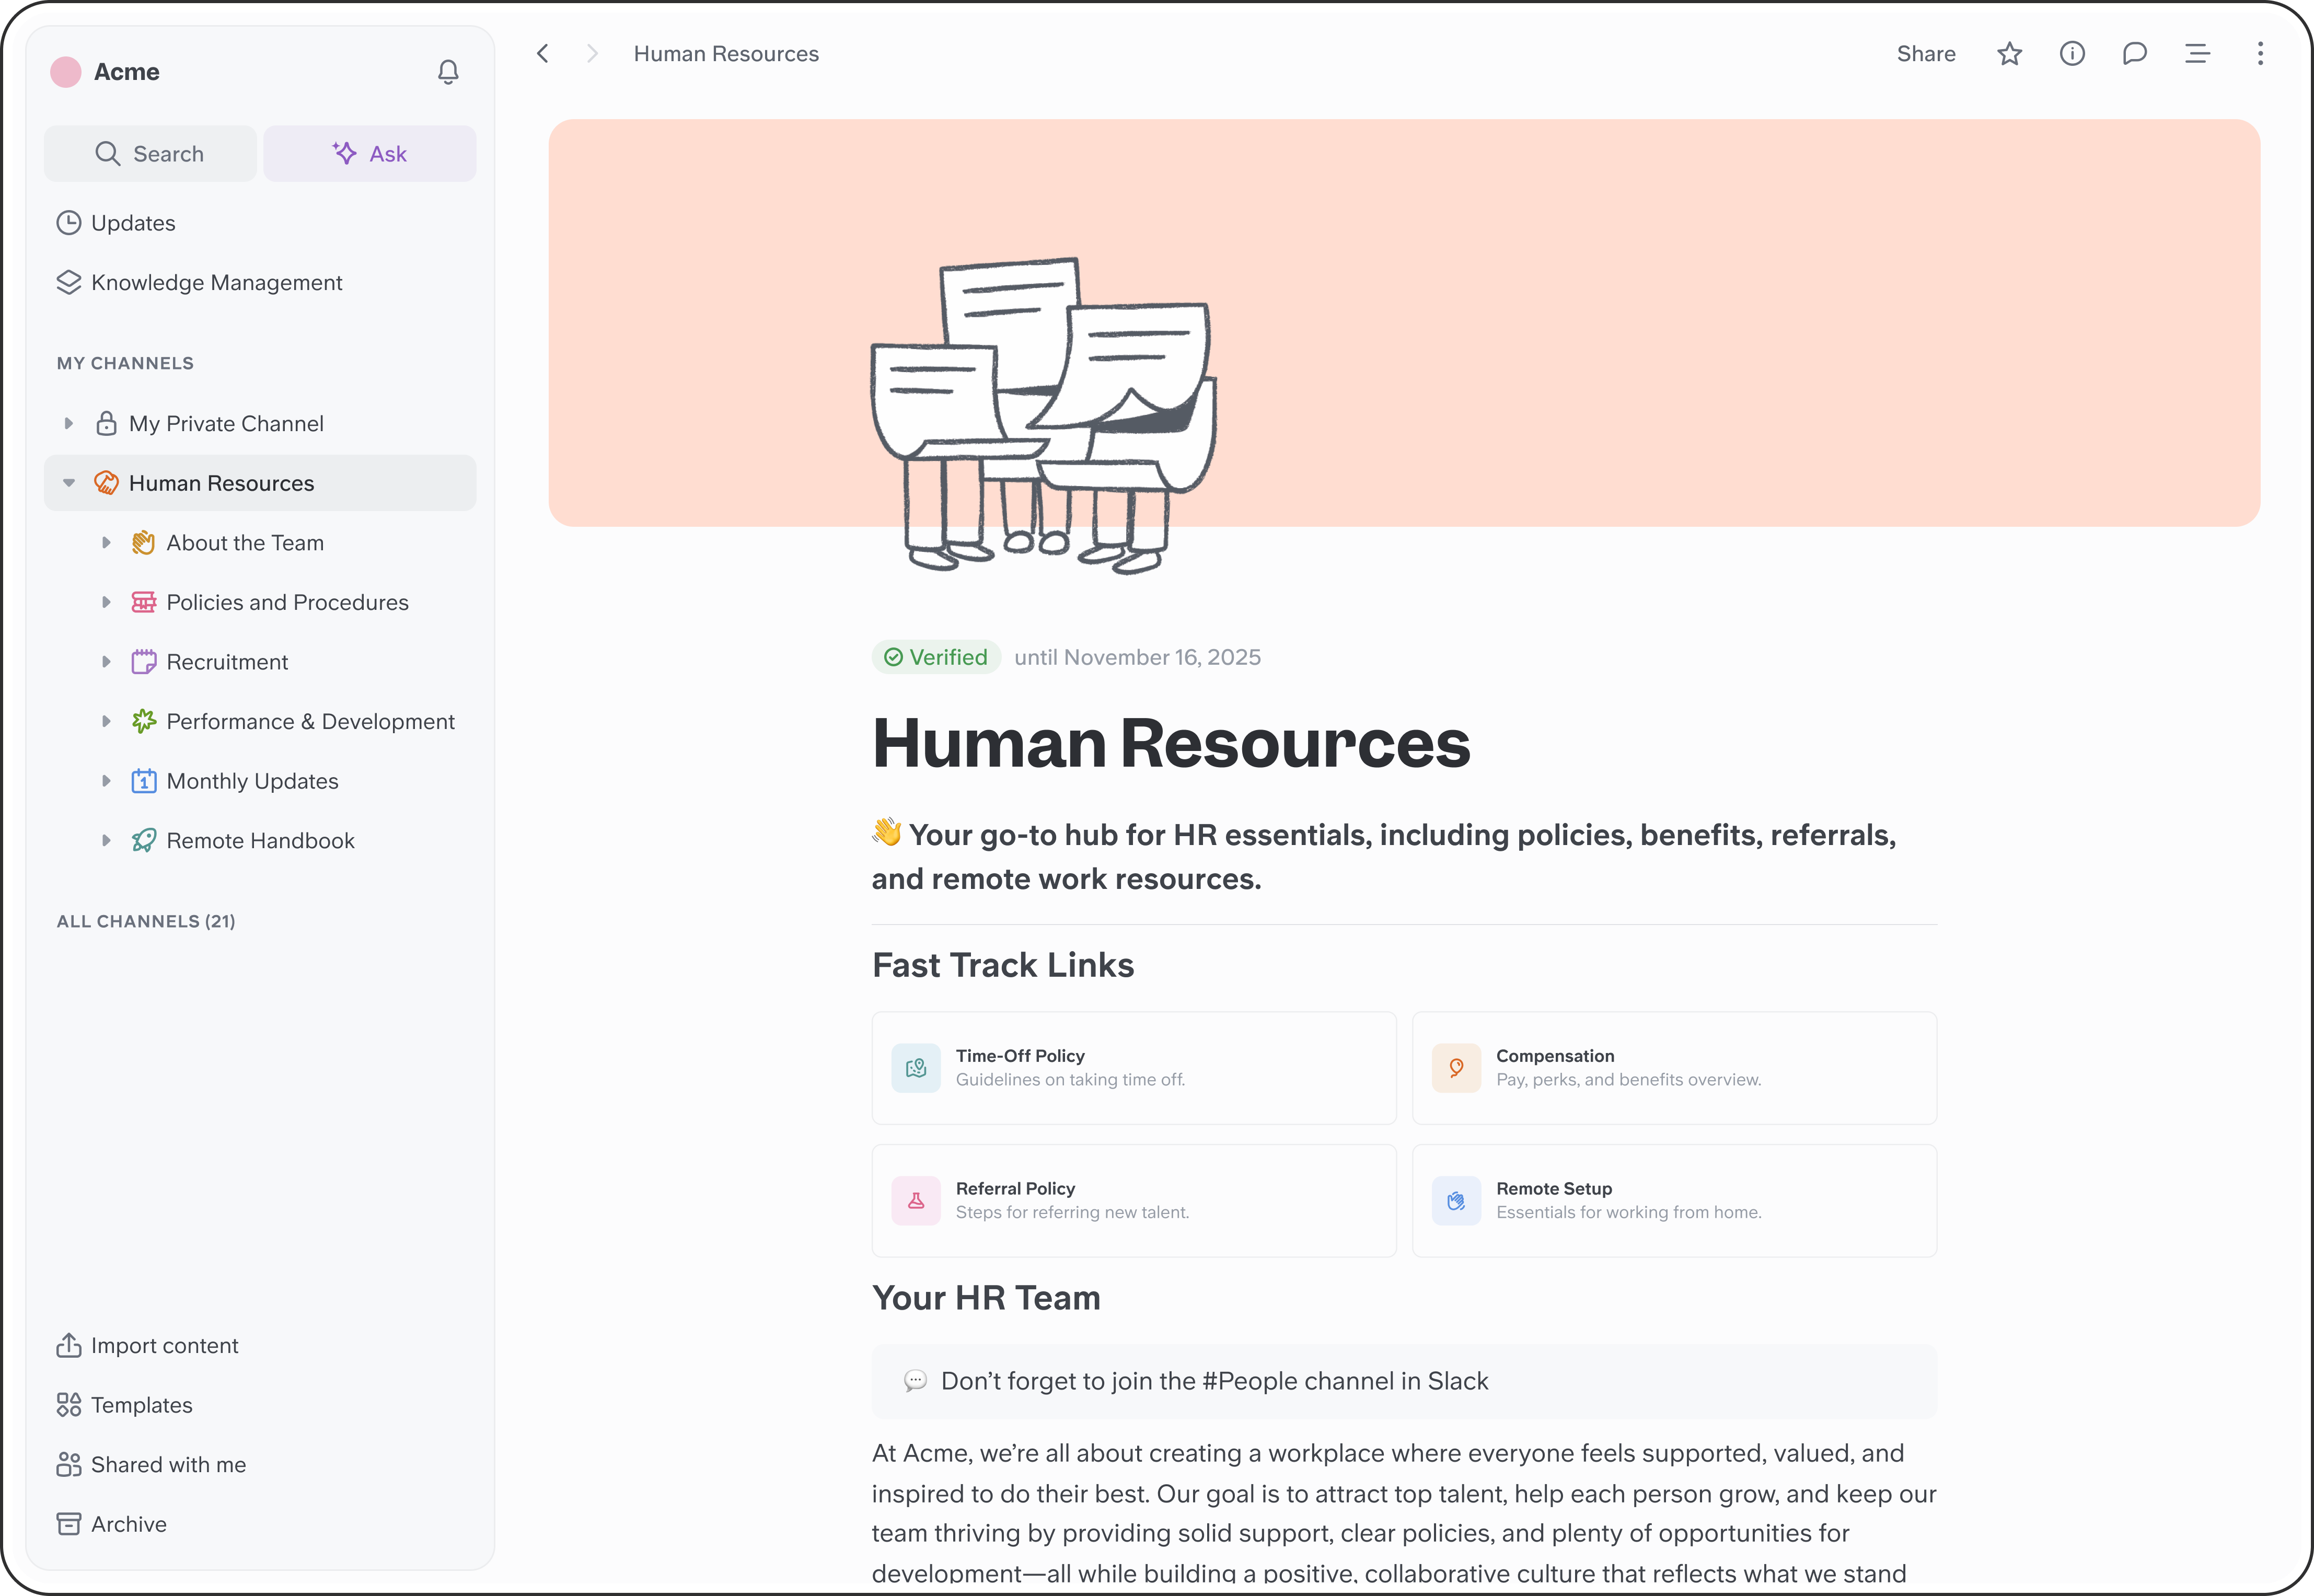Click the Monthly Updates calendar icon
This screenshot has width=2314, height=1596.
click(x=144, y=781)
